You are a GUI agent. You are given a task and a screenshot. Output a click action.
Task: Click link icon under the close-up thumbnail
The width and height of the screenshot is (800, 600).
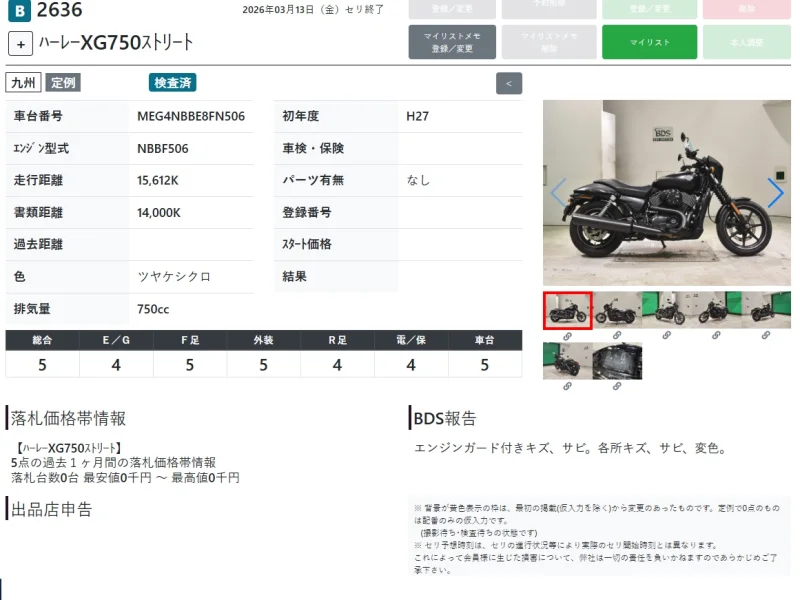pyautogui.click(x=617, y=386)
